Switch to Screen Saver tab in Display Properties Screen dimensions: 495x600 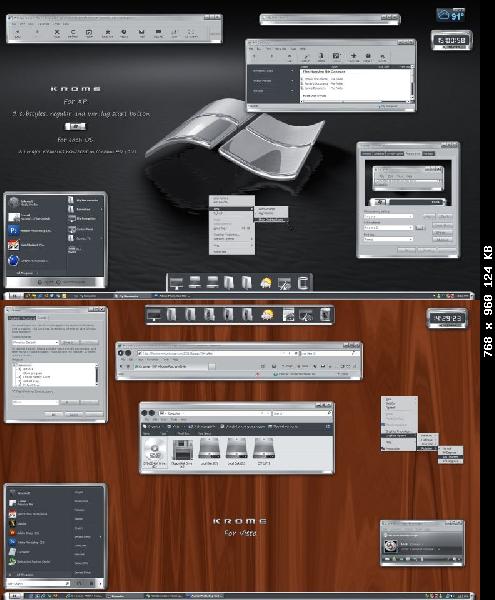coord(394,153)
